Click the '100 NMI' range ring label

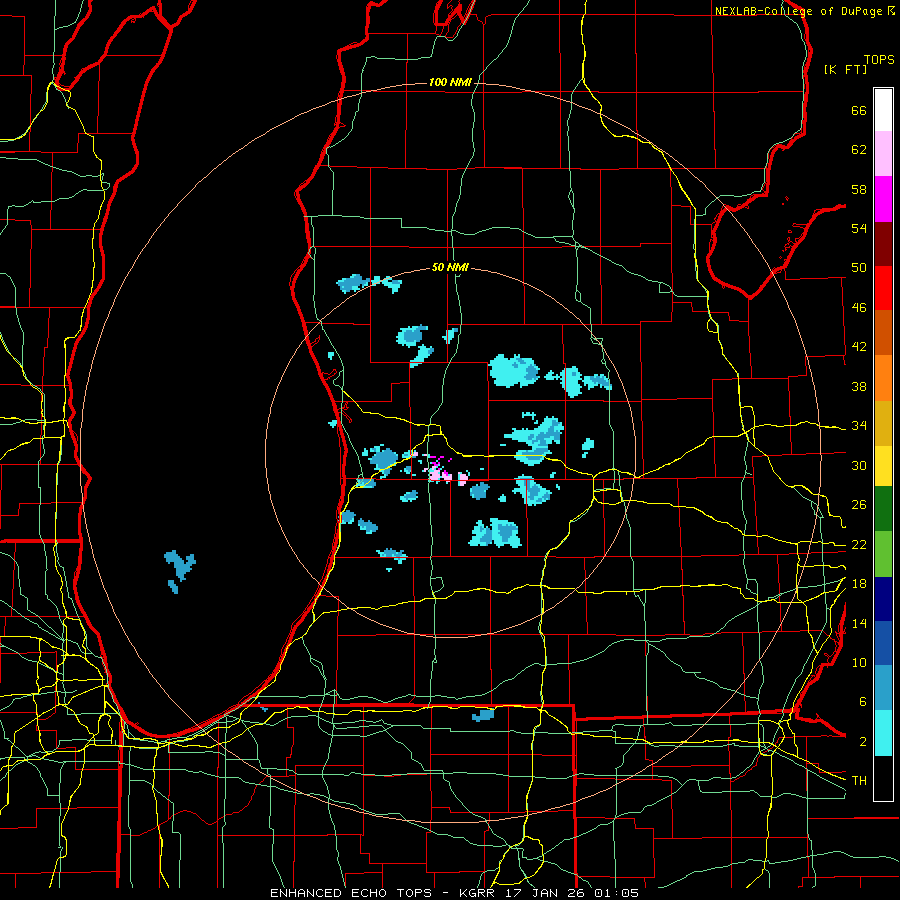pos(450,83)
